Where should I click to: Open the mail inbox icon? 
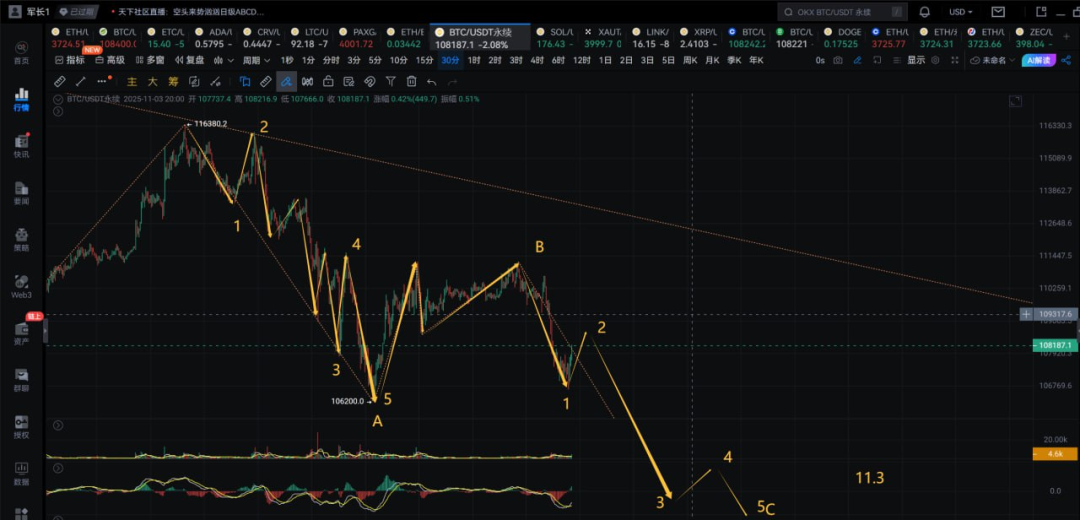[x=997, y=12]
